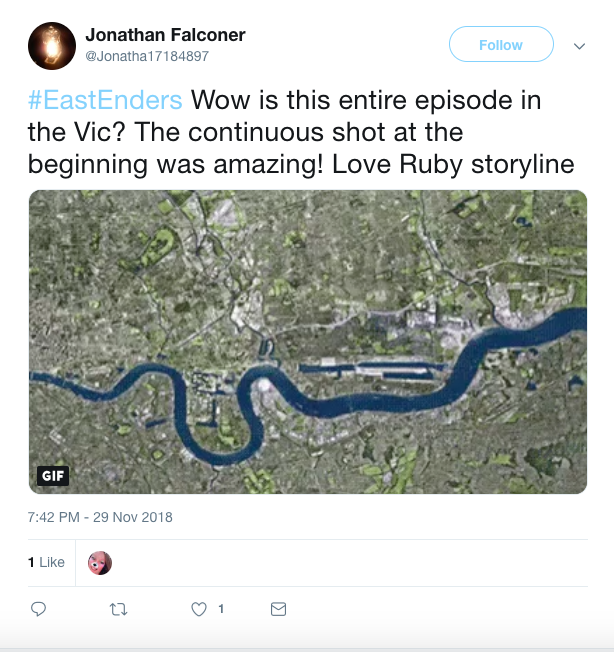Send tweet via envelope message icon
The image size is (614, 652).
279,609
